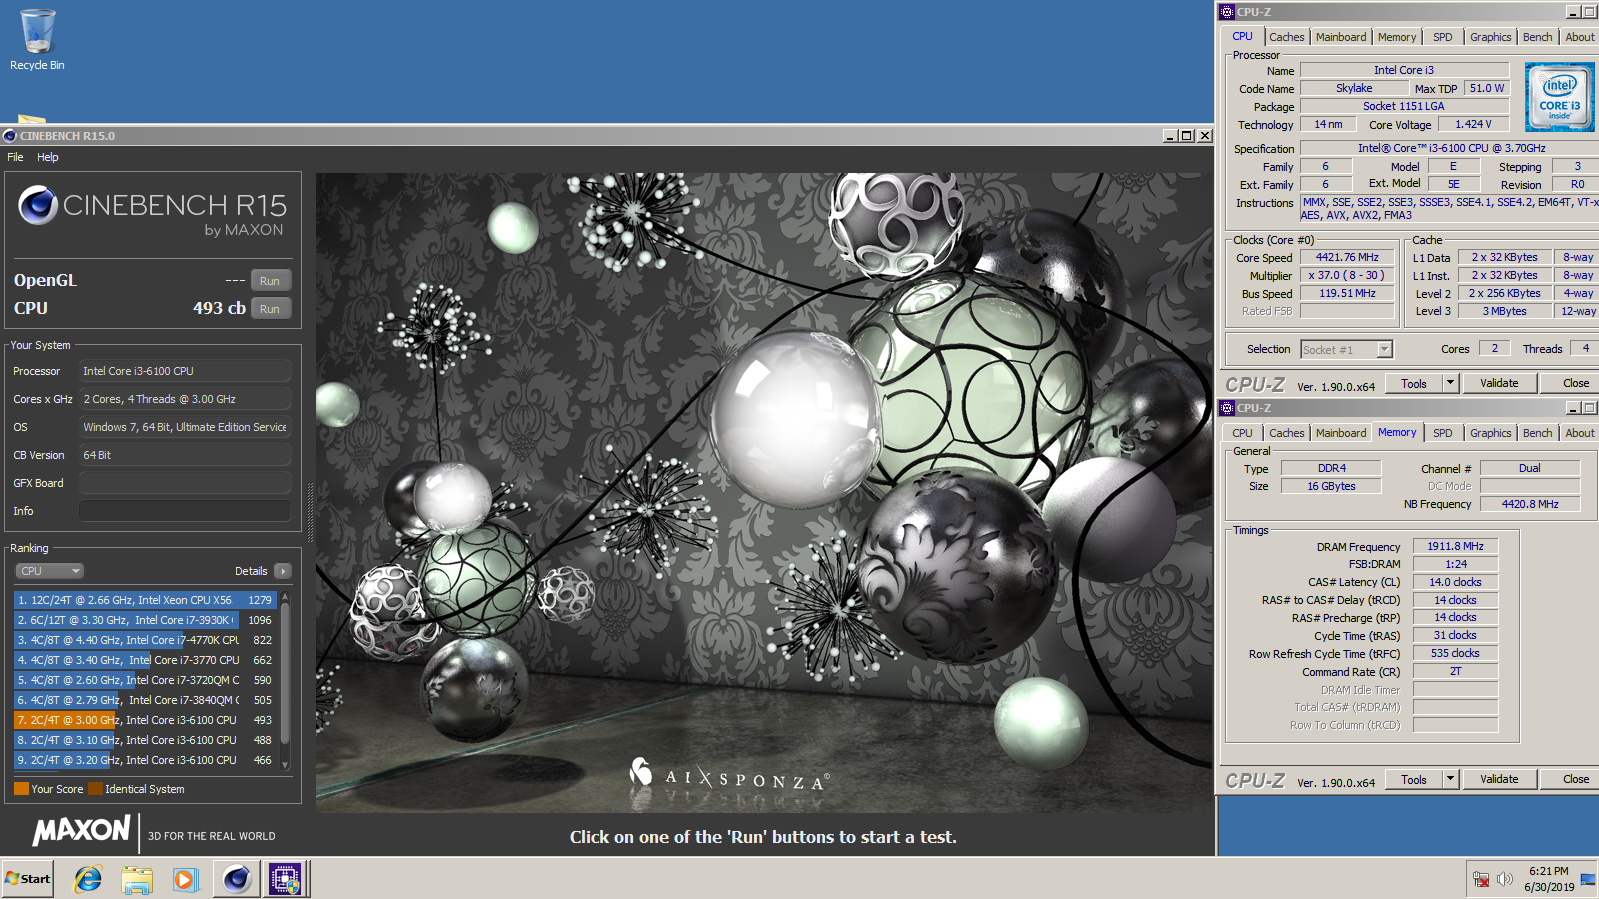Open Graphics tab in upper CPU-Z
The width and height of the screenshot is (1599, 899).
point(1491,37)
